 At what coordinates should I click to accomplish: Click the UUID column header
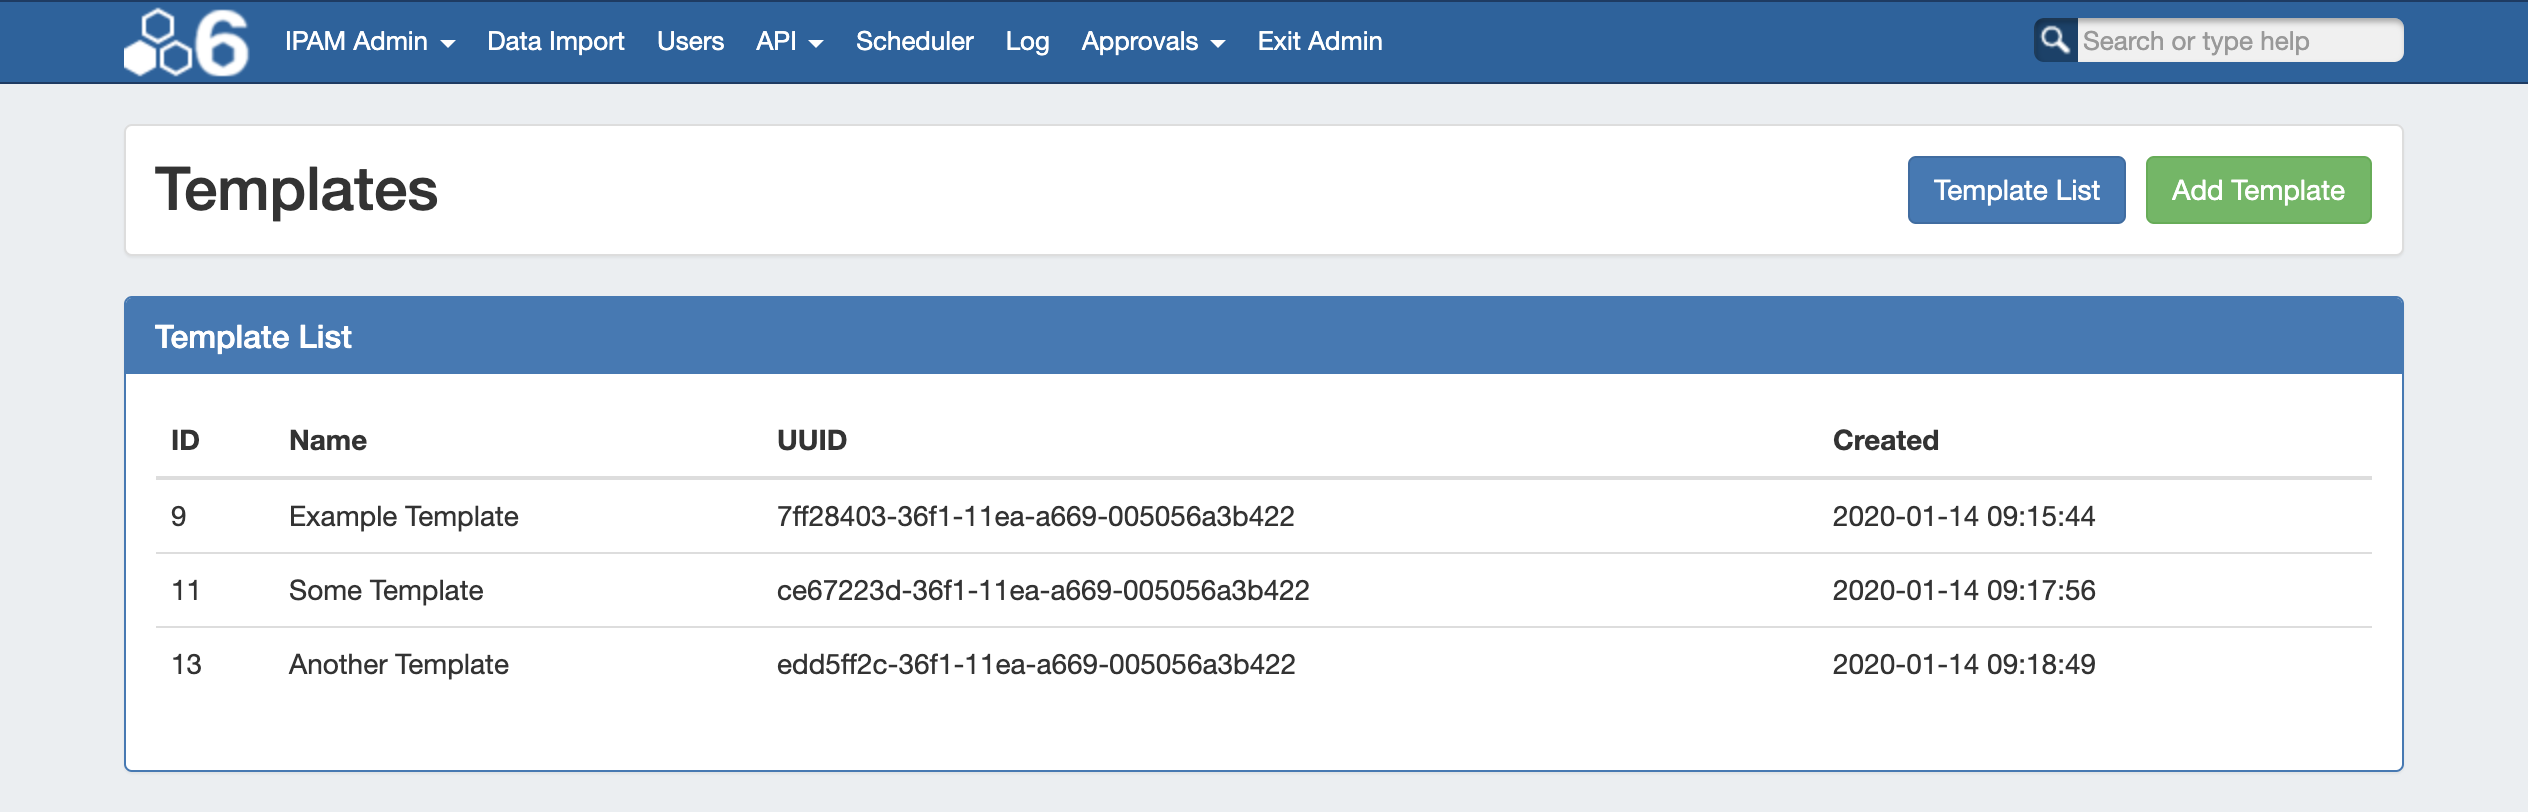point(811,440)
